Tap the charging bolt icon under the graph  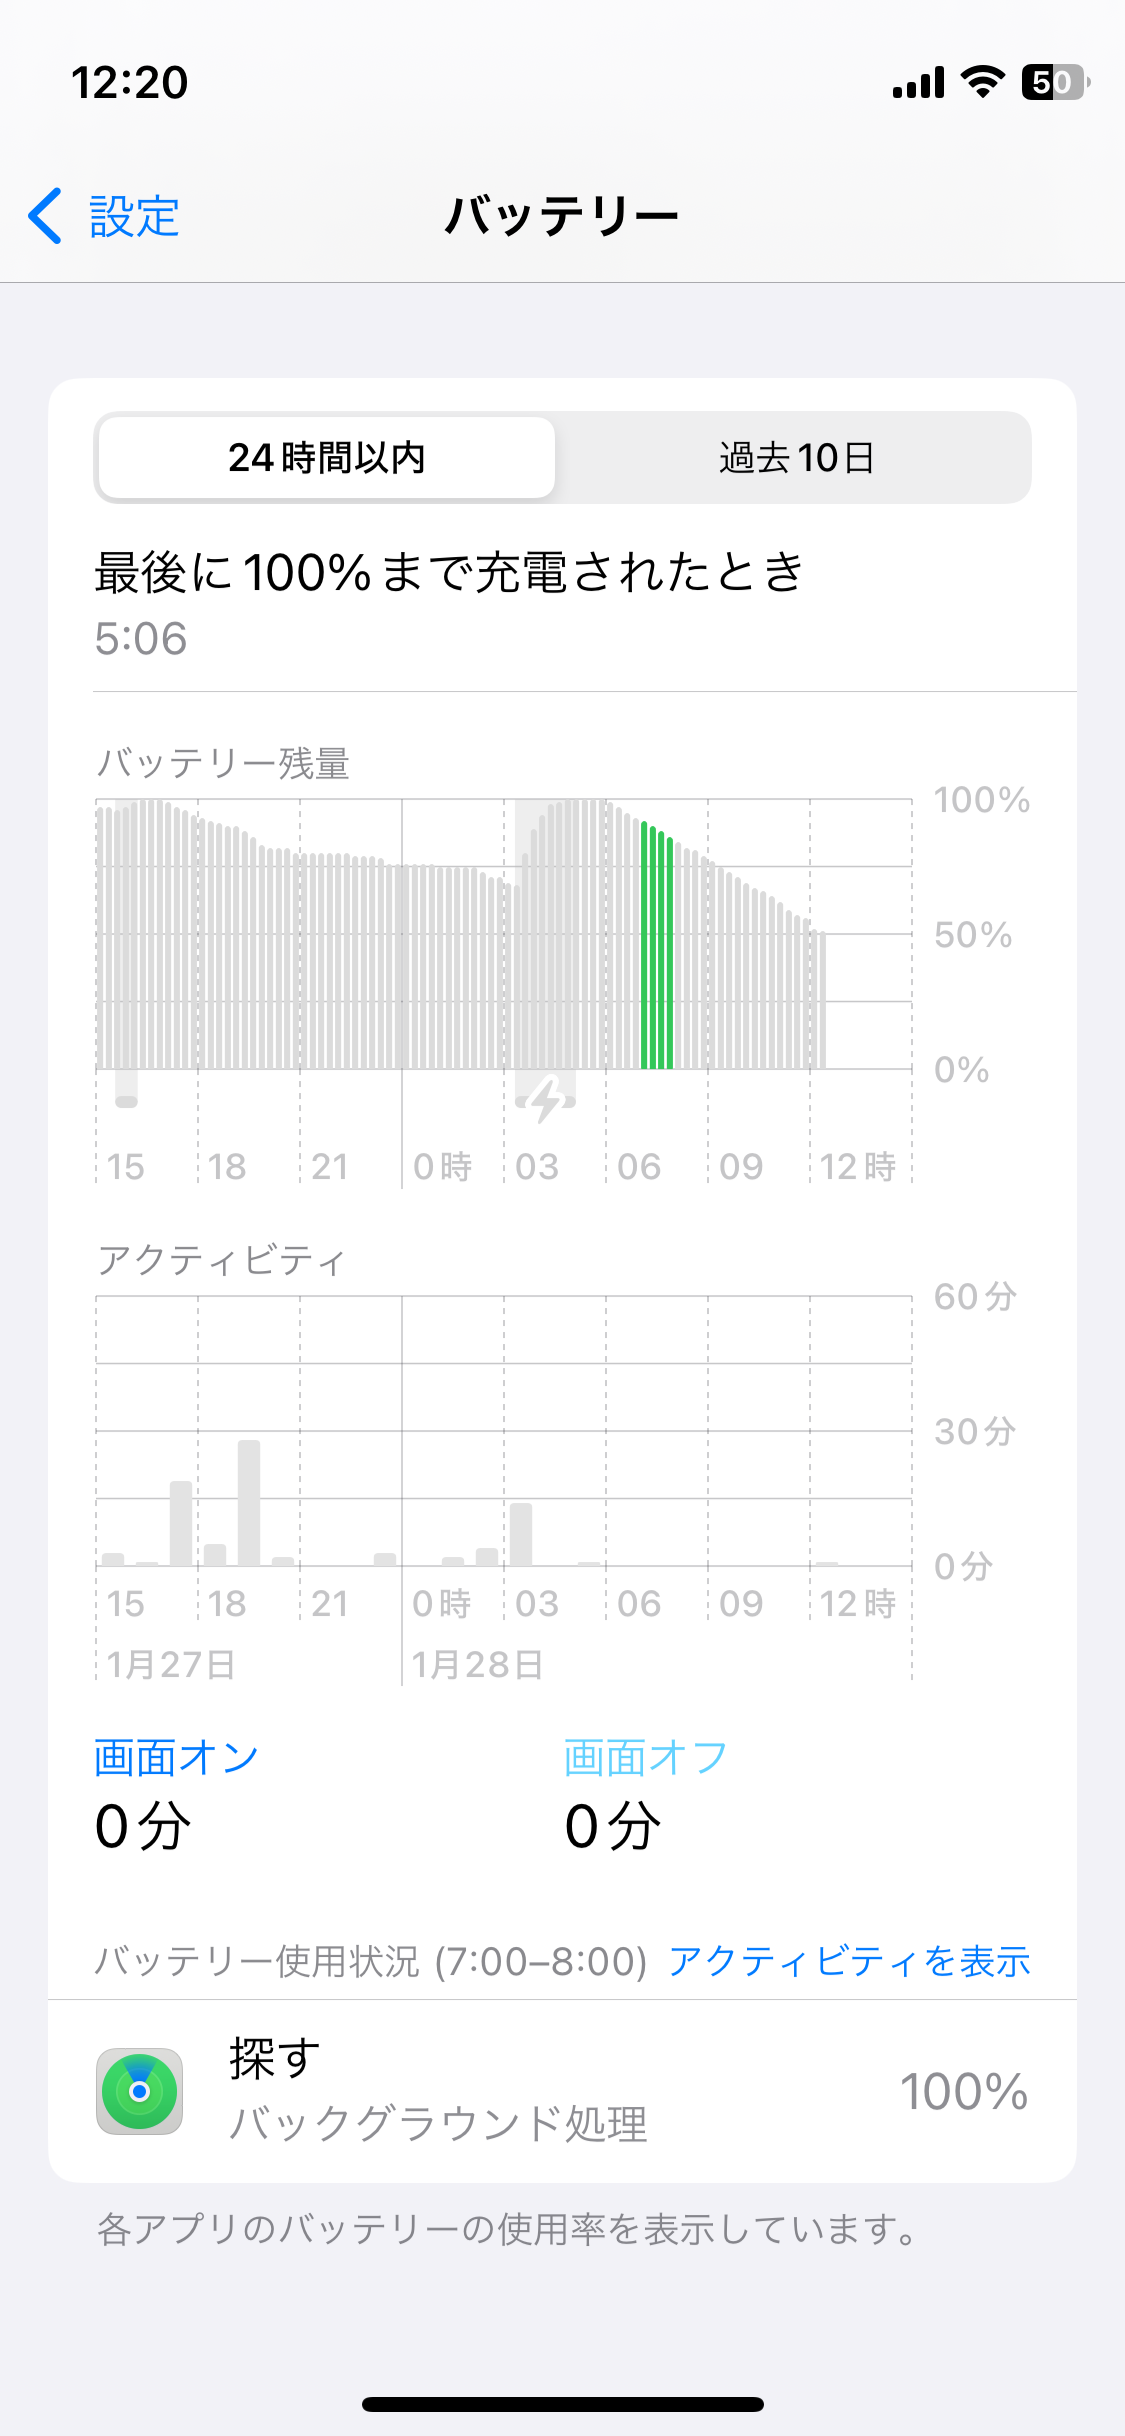tap(546, 1099)
